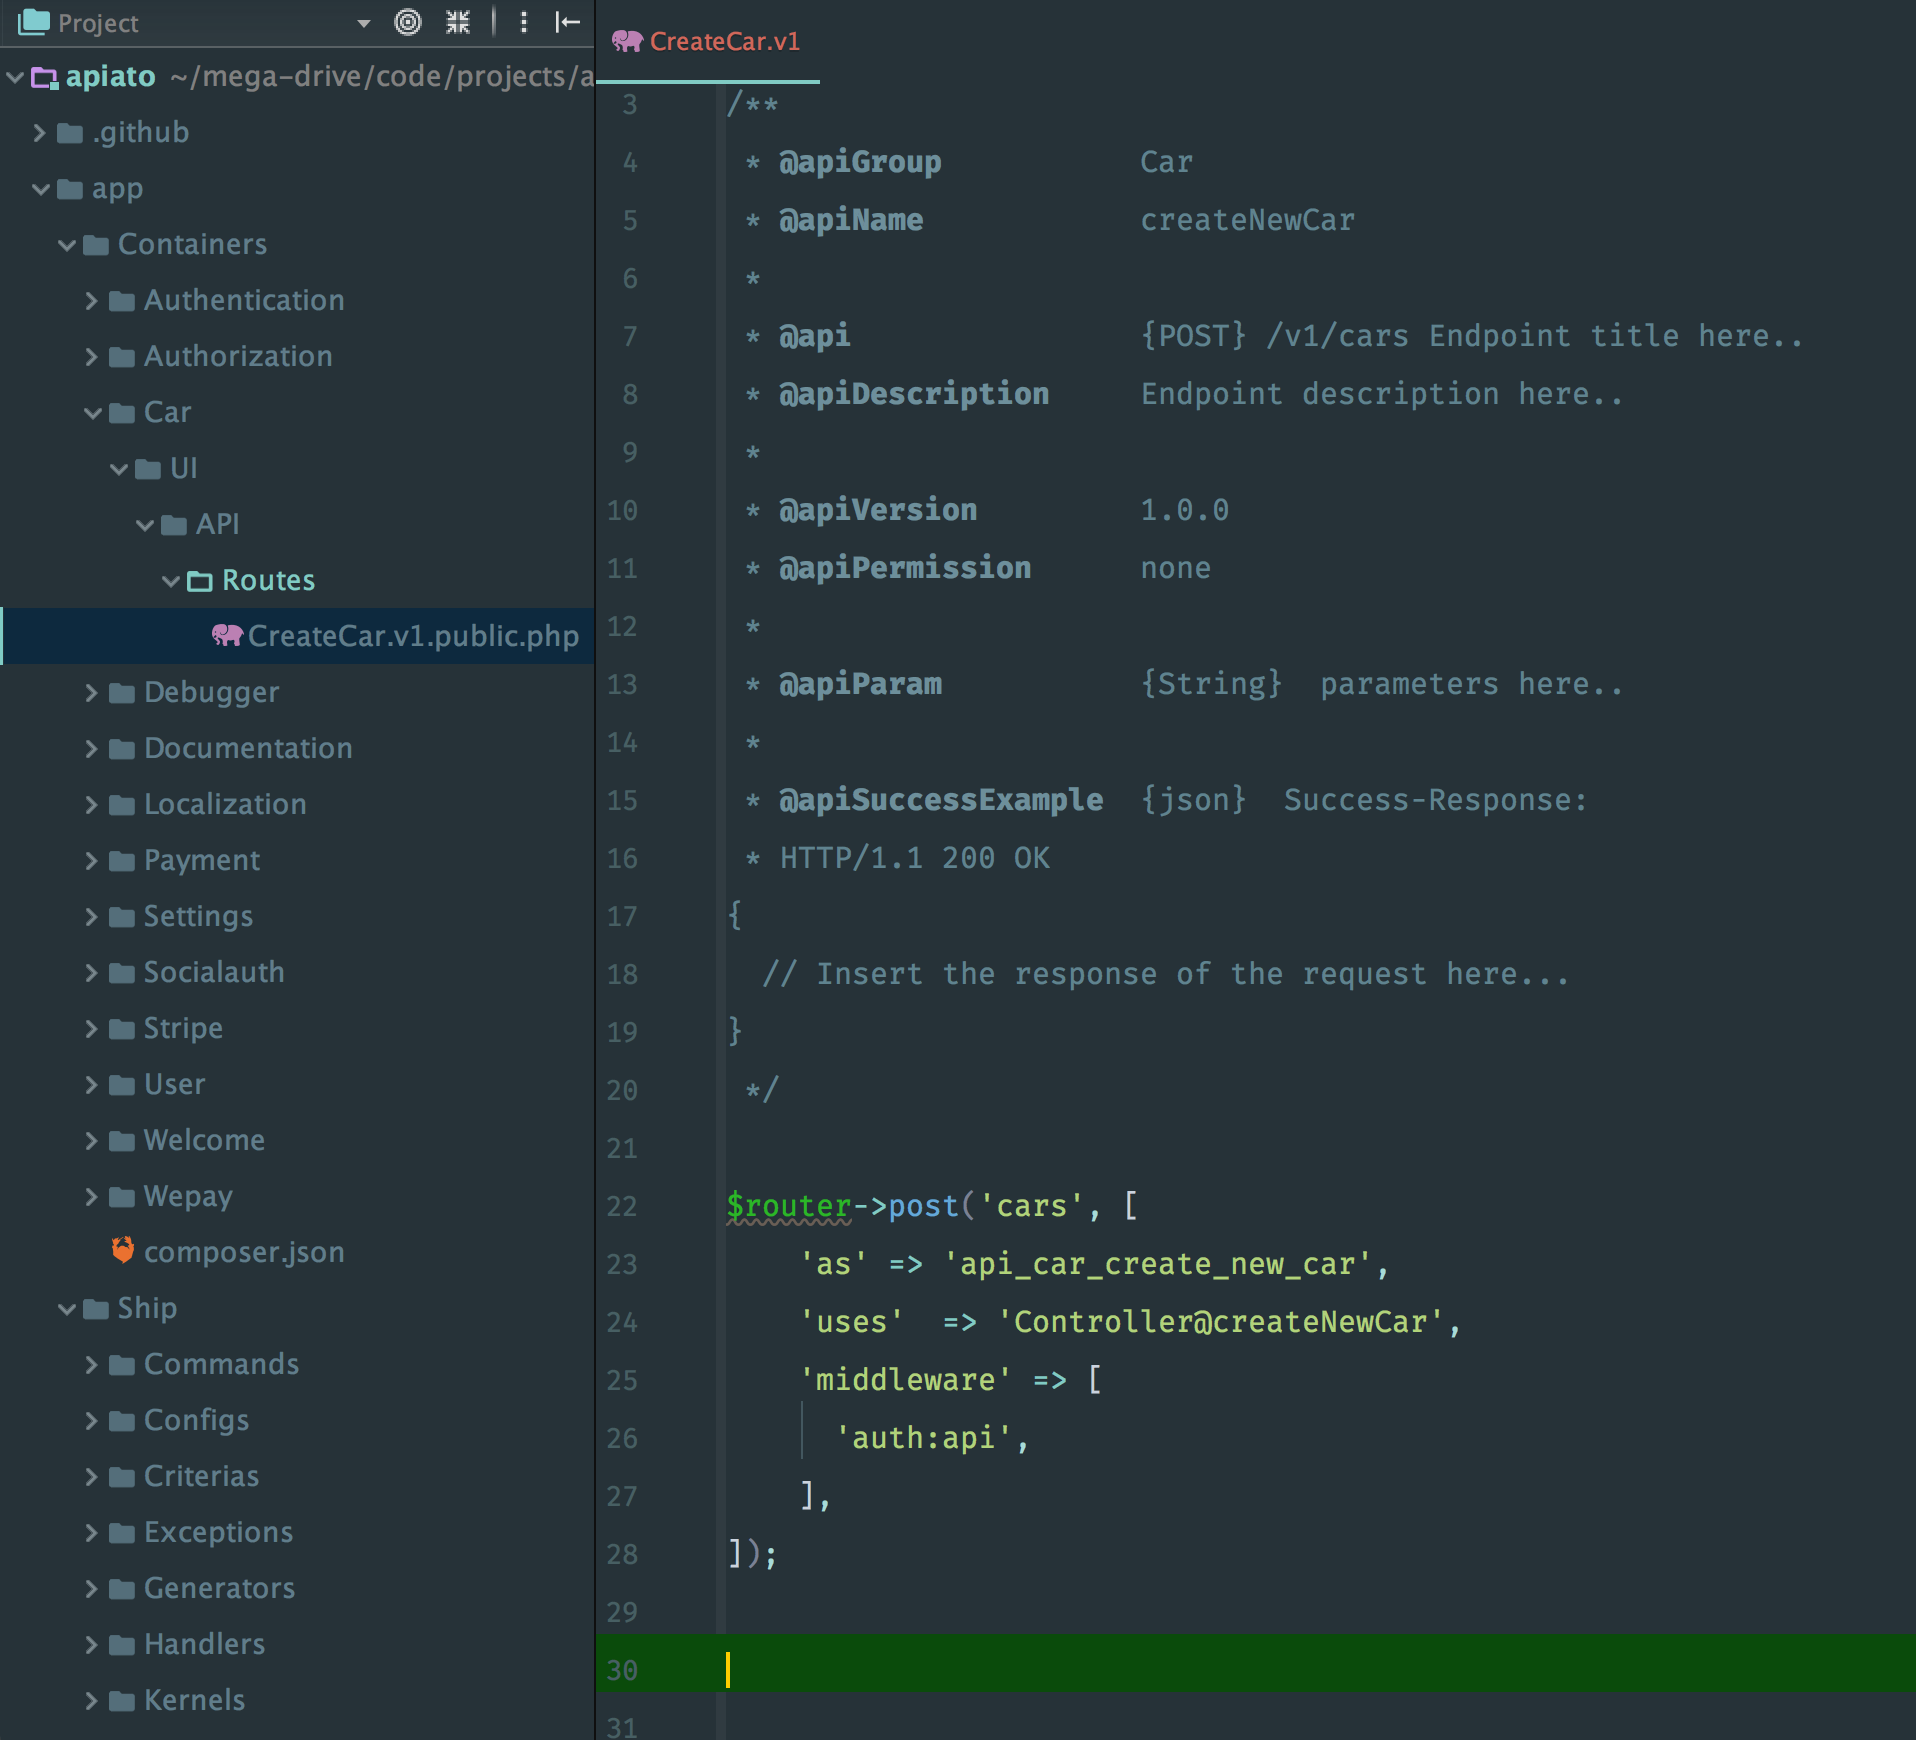1916x1740 pixels.
Task: Expand the Authentication folder
Action: point(91,301)
